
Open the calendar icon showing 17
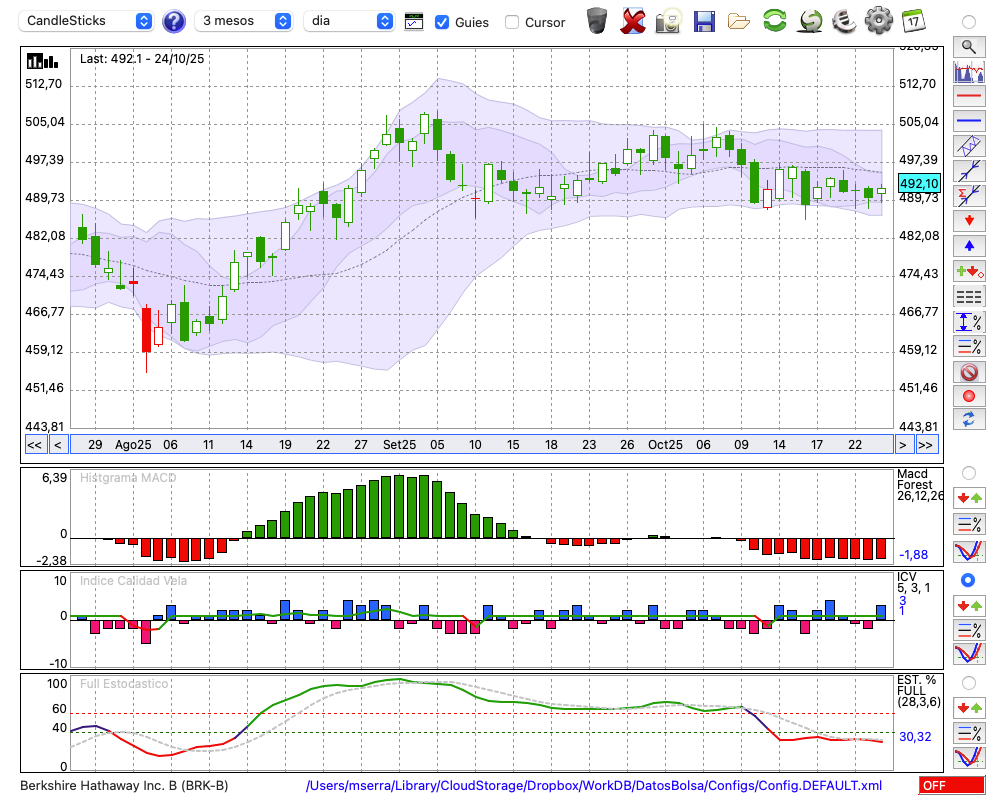(912, 20)
